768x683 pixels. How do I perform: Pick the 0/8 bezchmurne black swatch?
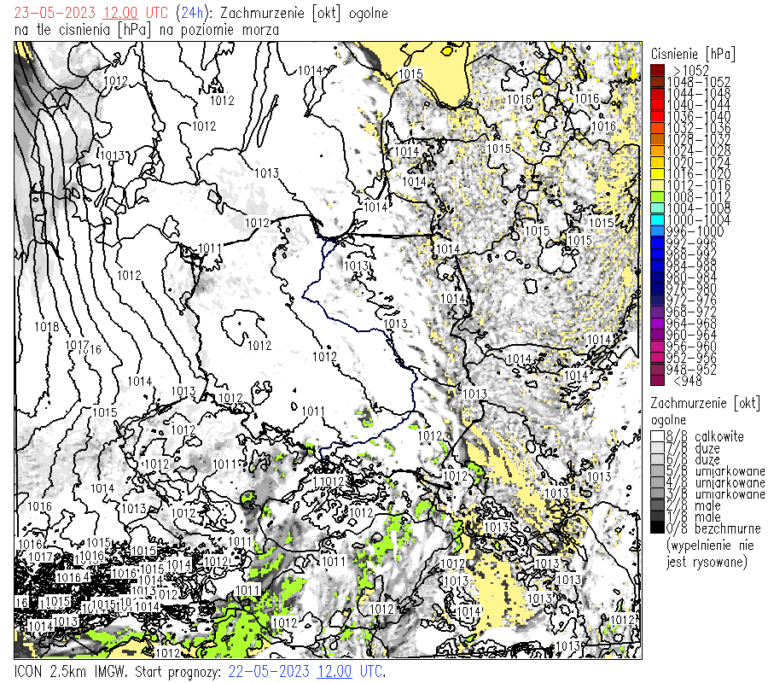[x=657, y=528]
